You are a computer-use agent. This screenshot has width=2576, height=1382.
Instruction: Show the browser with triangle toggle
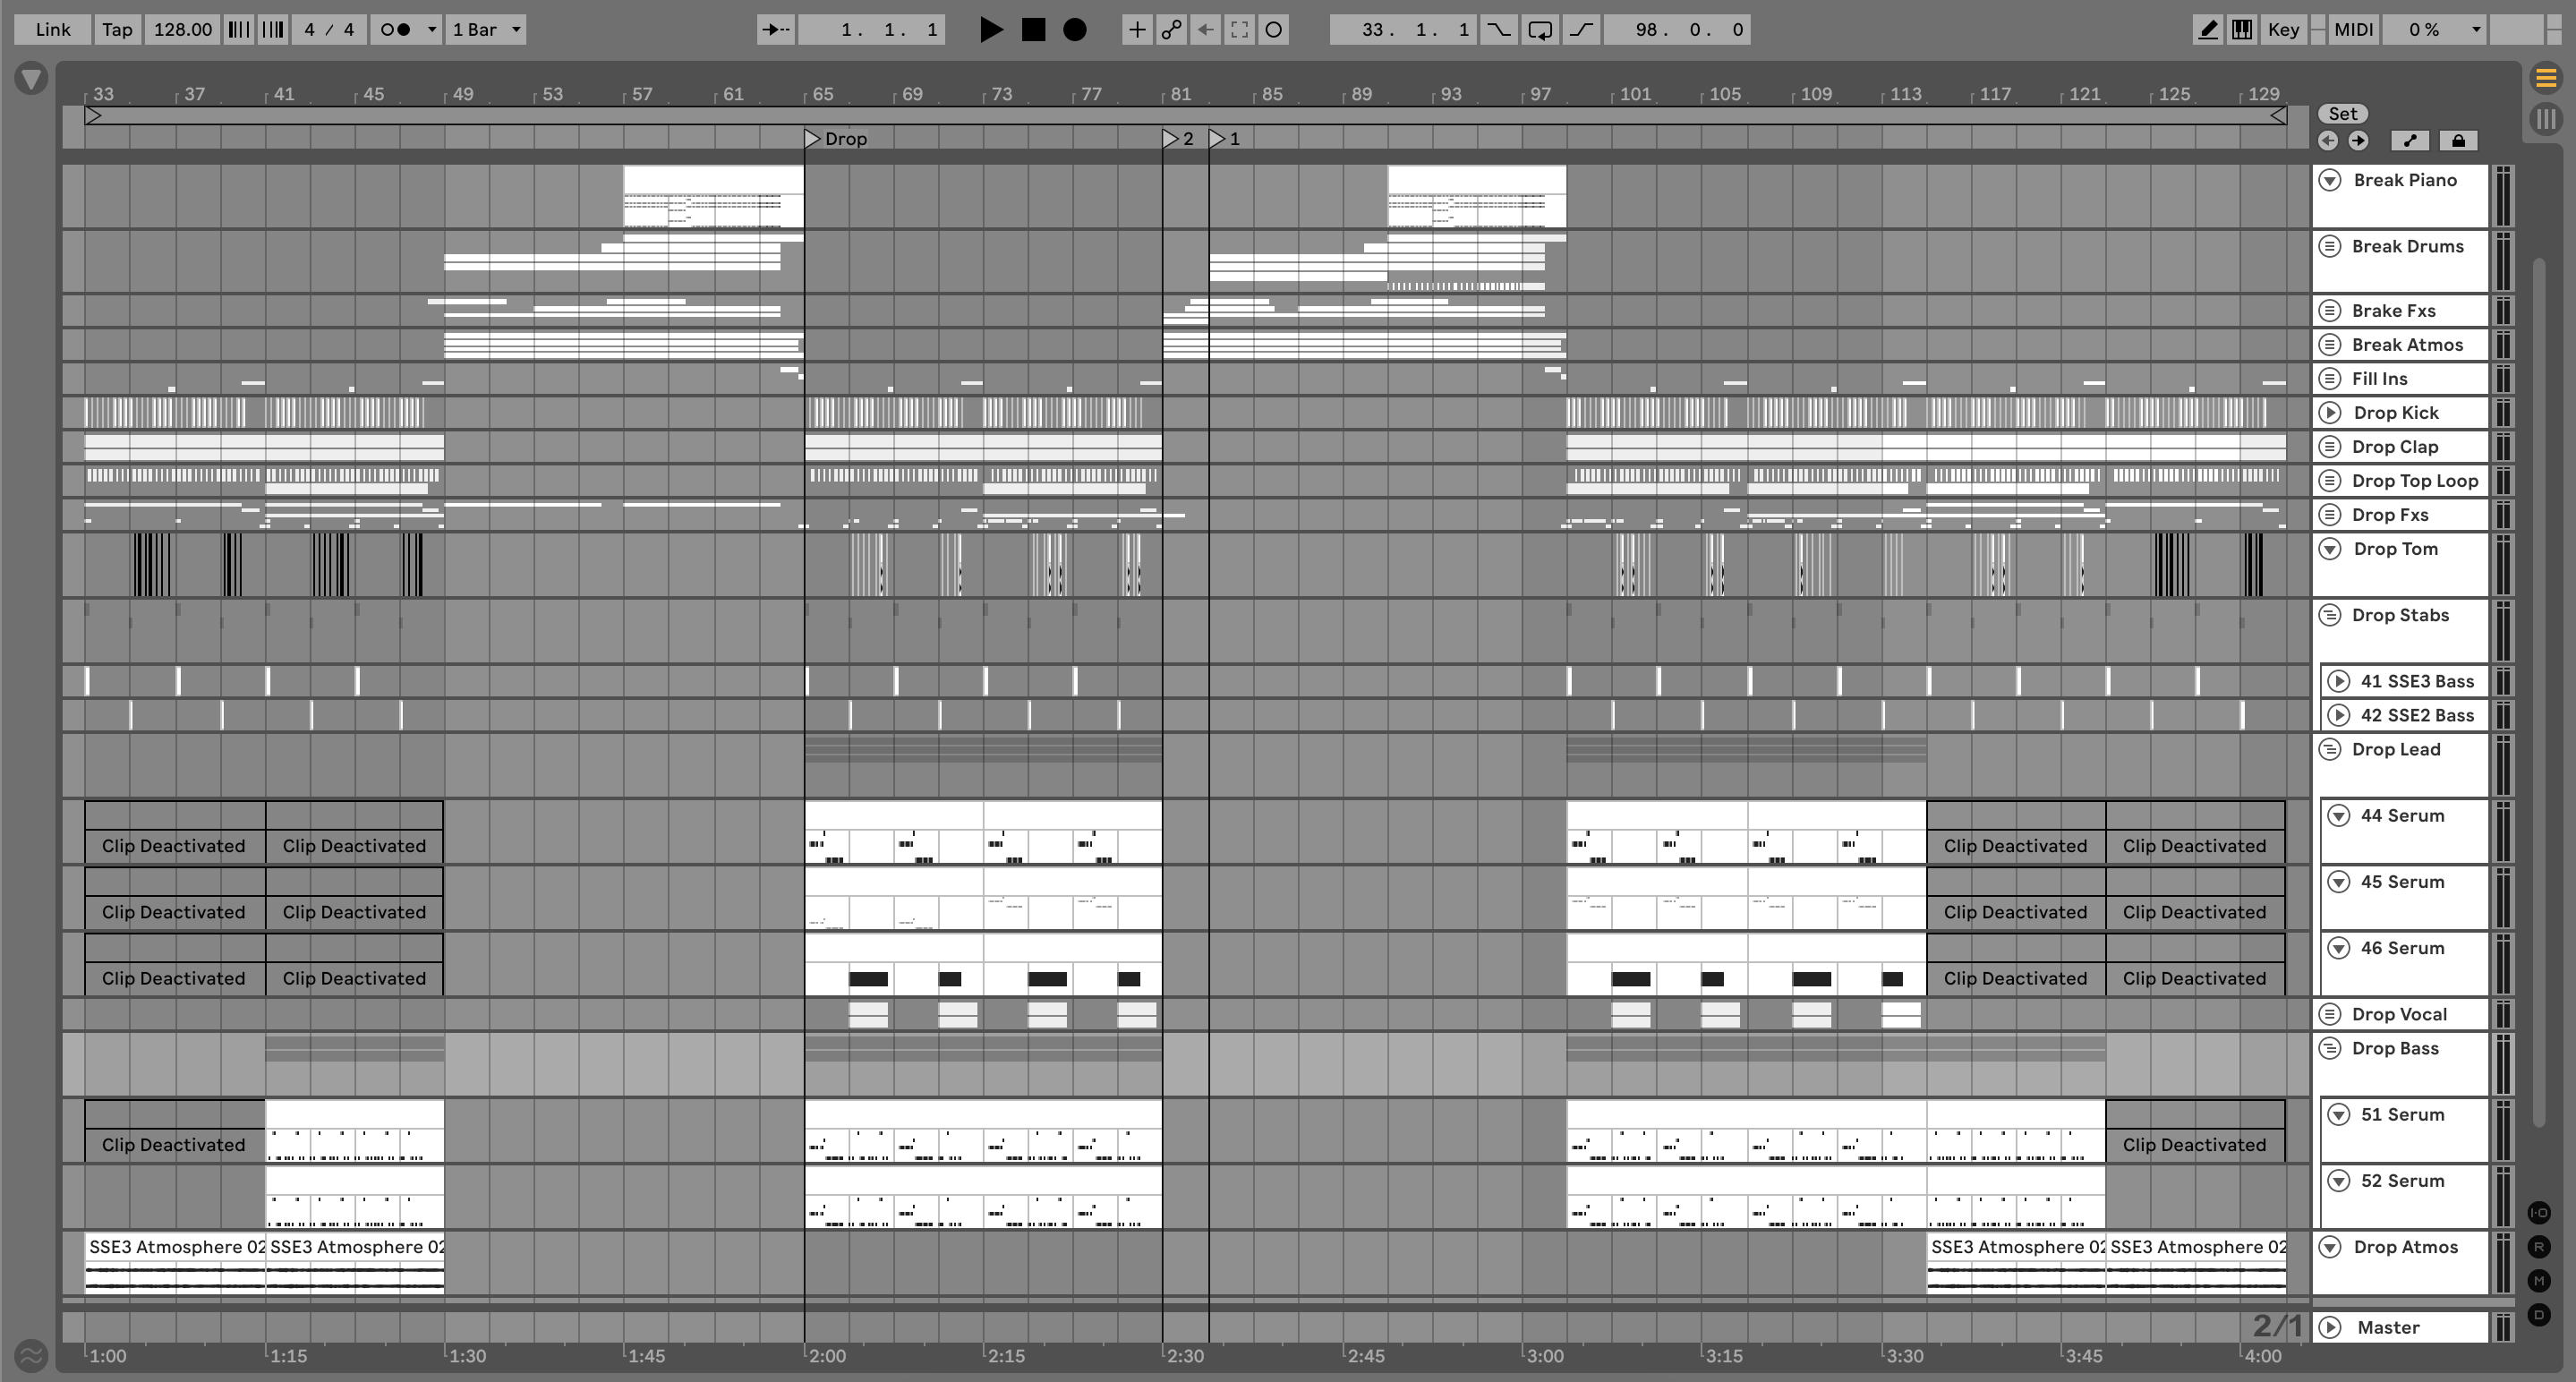pos(31,78)
